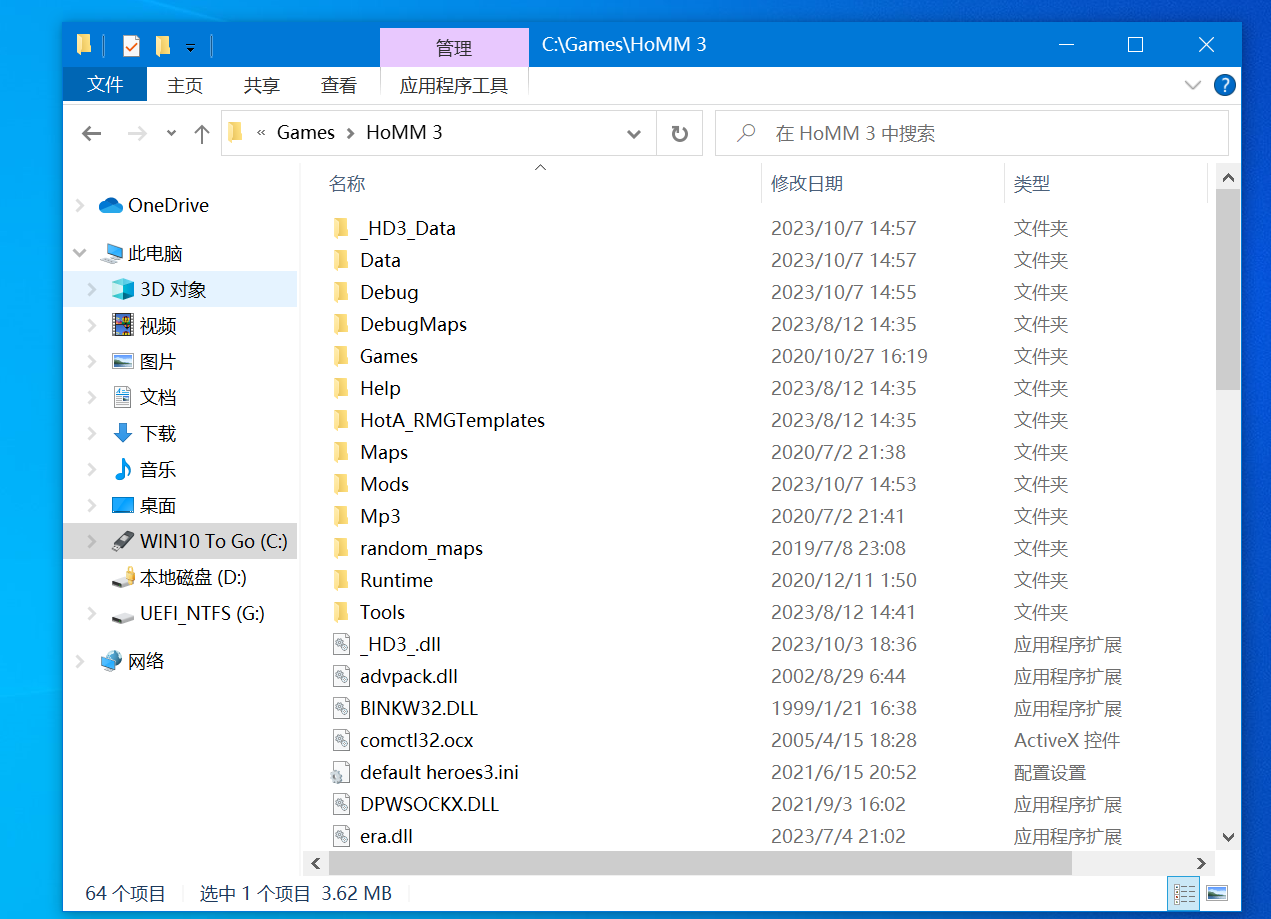Switch to details view in the status bar
The image size is (1271, 919).
pos(1185,893)
